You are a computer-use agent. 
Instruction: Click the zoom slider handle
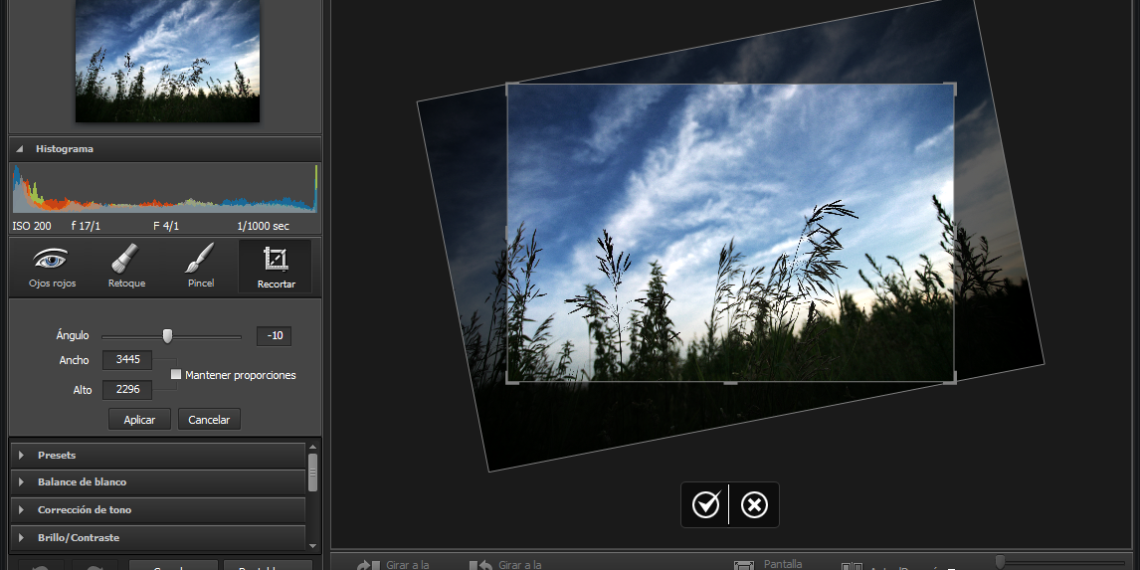(x=1000, y=561)
